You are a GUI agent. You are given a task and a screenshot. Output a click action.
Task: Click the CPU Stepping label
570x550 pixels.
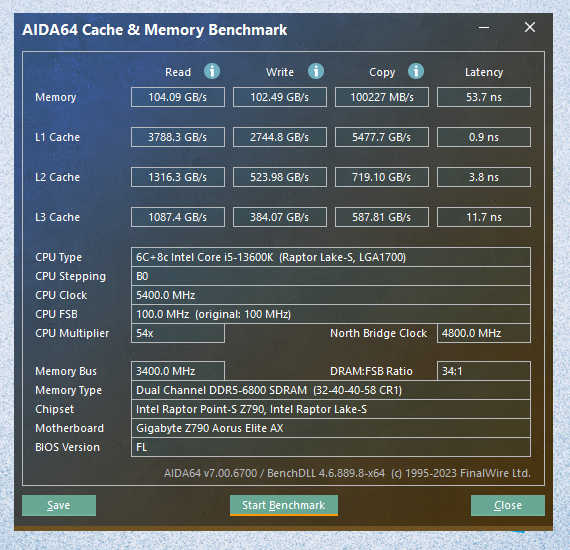click(x=70, y=276)
